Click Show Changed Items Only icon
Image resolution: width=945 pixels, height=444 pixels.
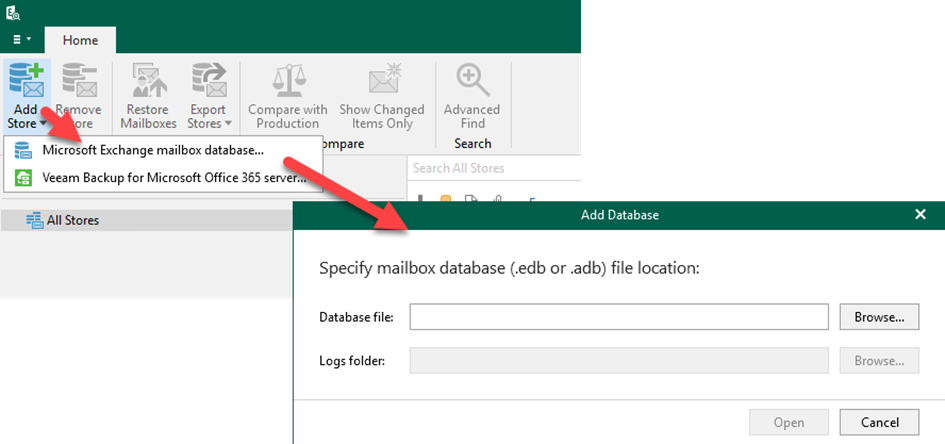[384, 80]
